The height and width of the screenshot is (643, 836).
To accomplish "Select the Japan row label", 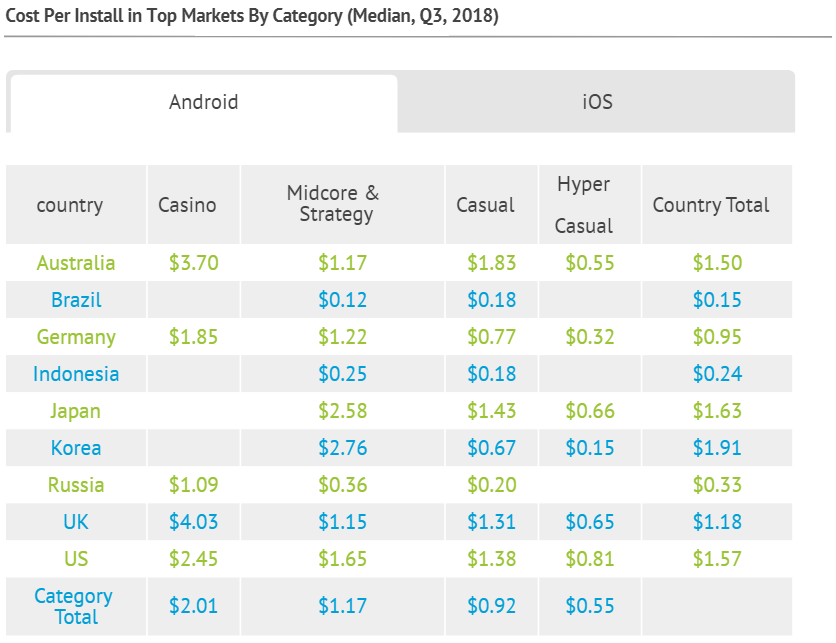I will click(75, 411).
